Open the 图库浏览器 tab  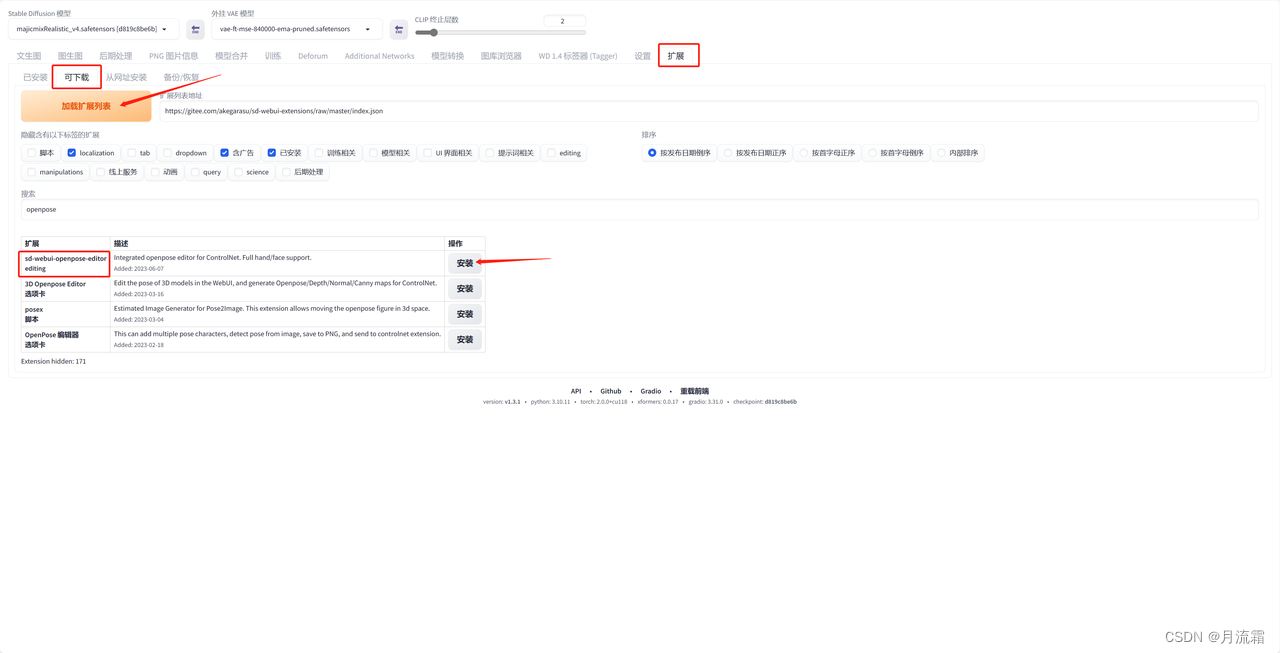point(501,56)
